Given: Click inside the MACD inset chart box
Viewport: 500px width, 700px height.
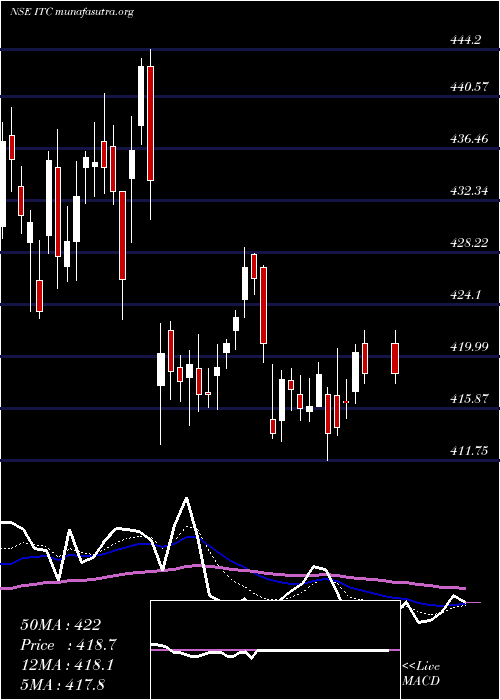Looking at the screenshot, I should tap(275, 650).
